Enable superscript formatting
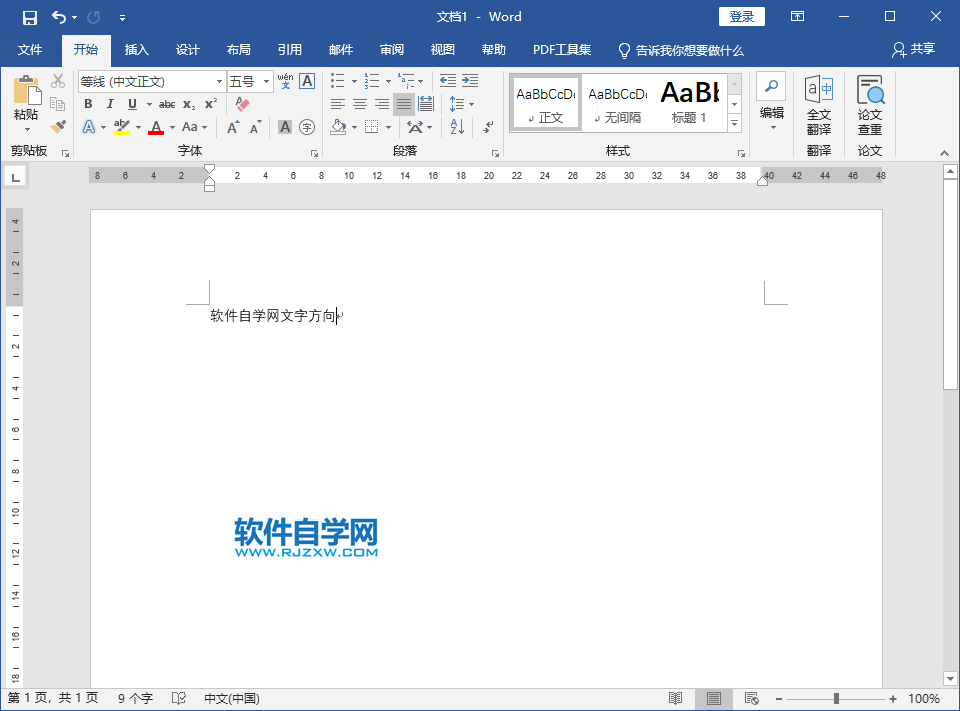This screenshot has width=960, height=711. tap(210, 103)
